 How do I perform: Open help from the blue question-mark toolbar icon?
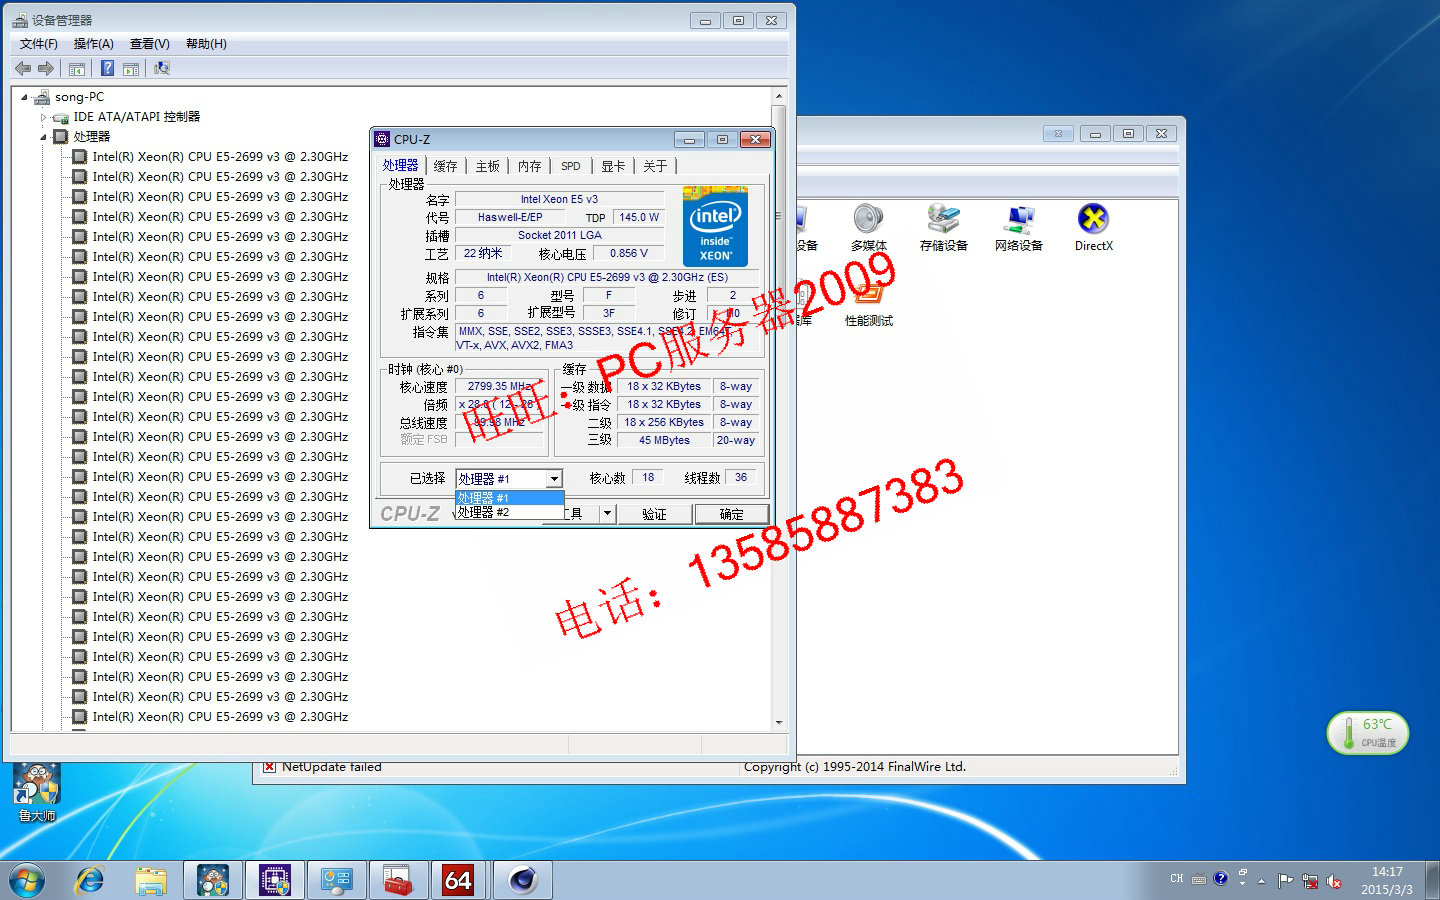point(108,68)
